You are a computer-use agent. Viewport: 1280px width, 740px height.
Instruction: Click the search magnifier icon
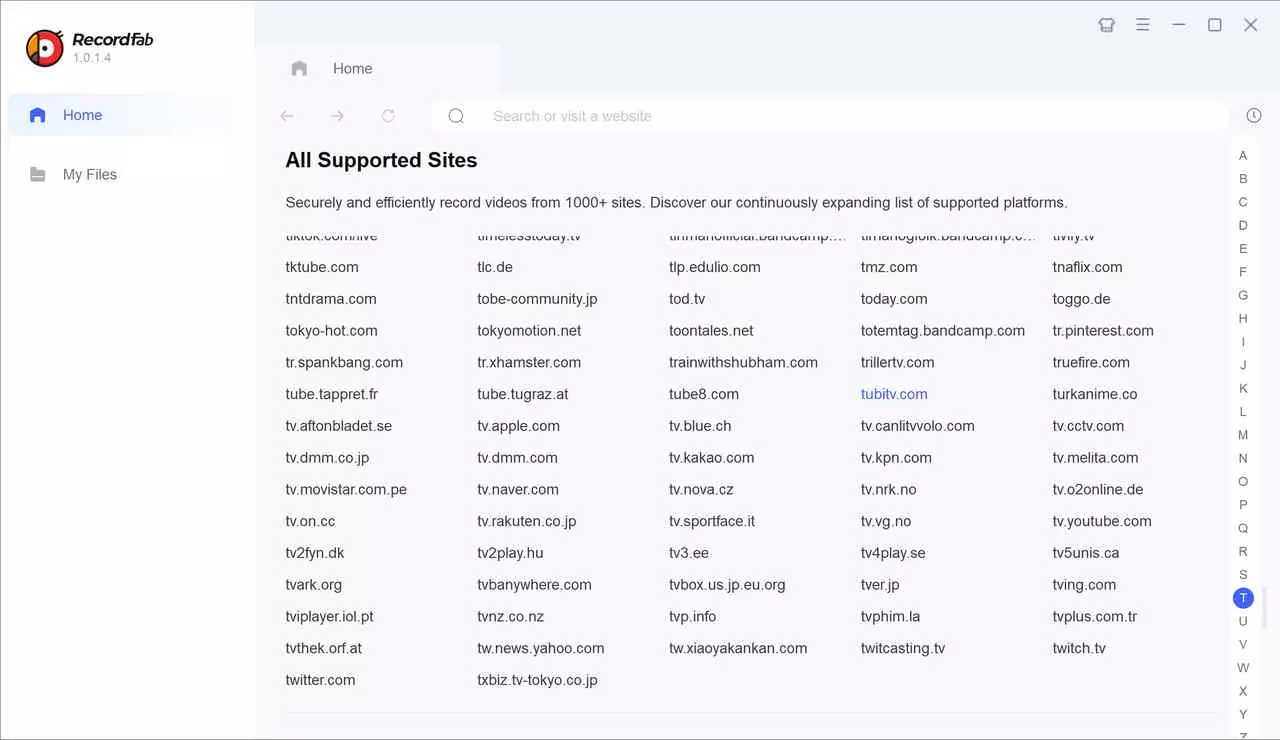[x=456, y=116]
